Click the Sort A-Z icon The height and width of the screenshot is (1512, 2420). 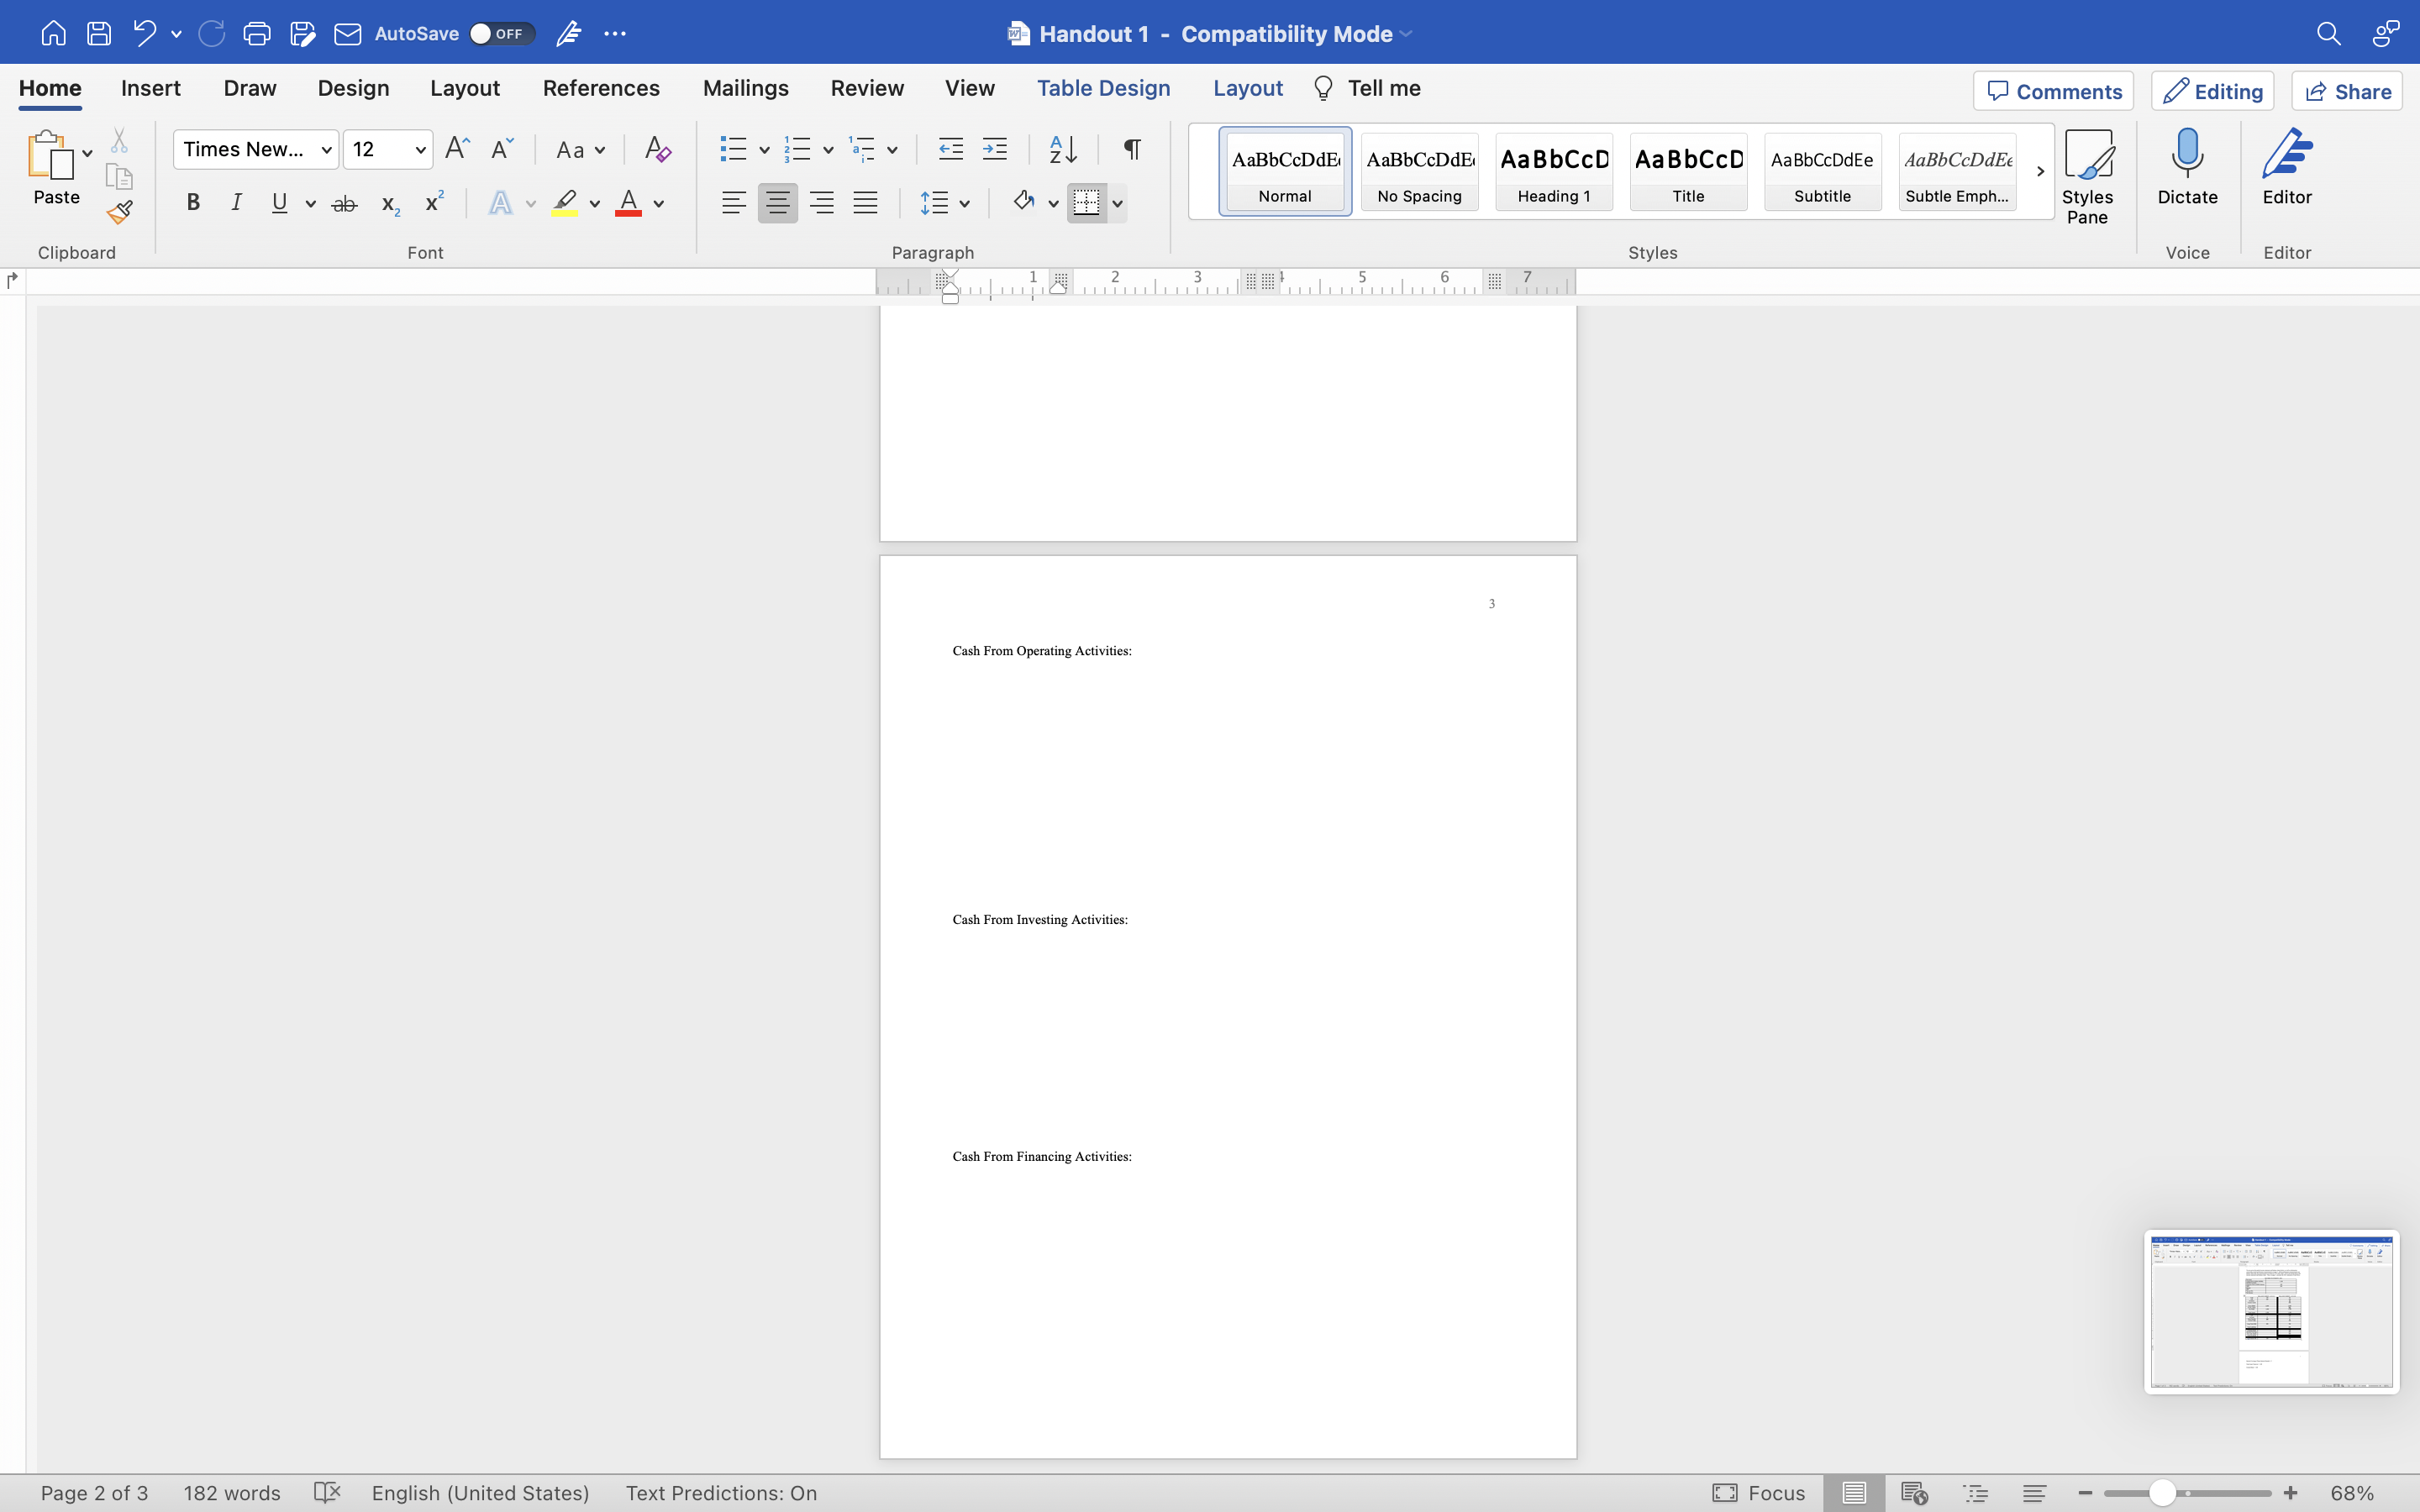[1062, 149]
